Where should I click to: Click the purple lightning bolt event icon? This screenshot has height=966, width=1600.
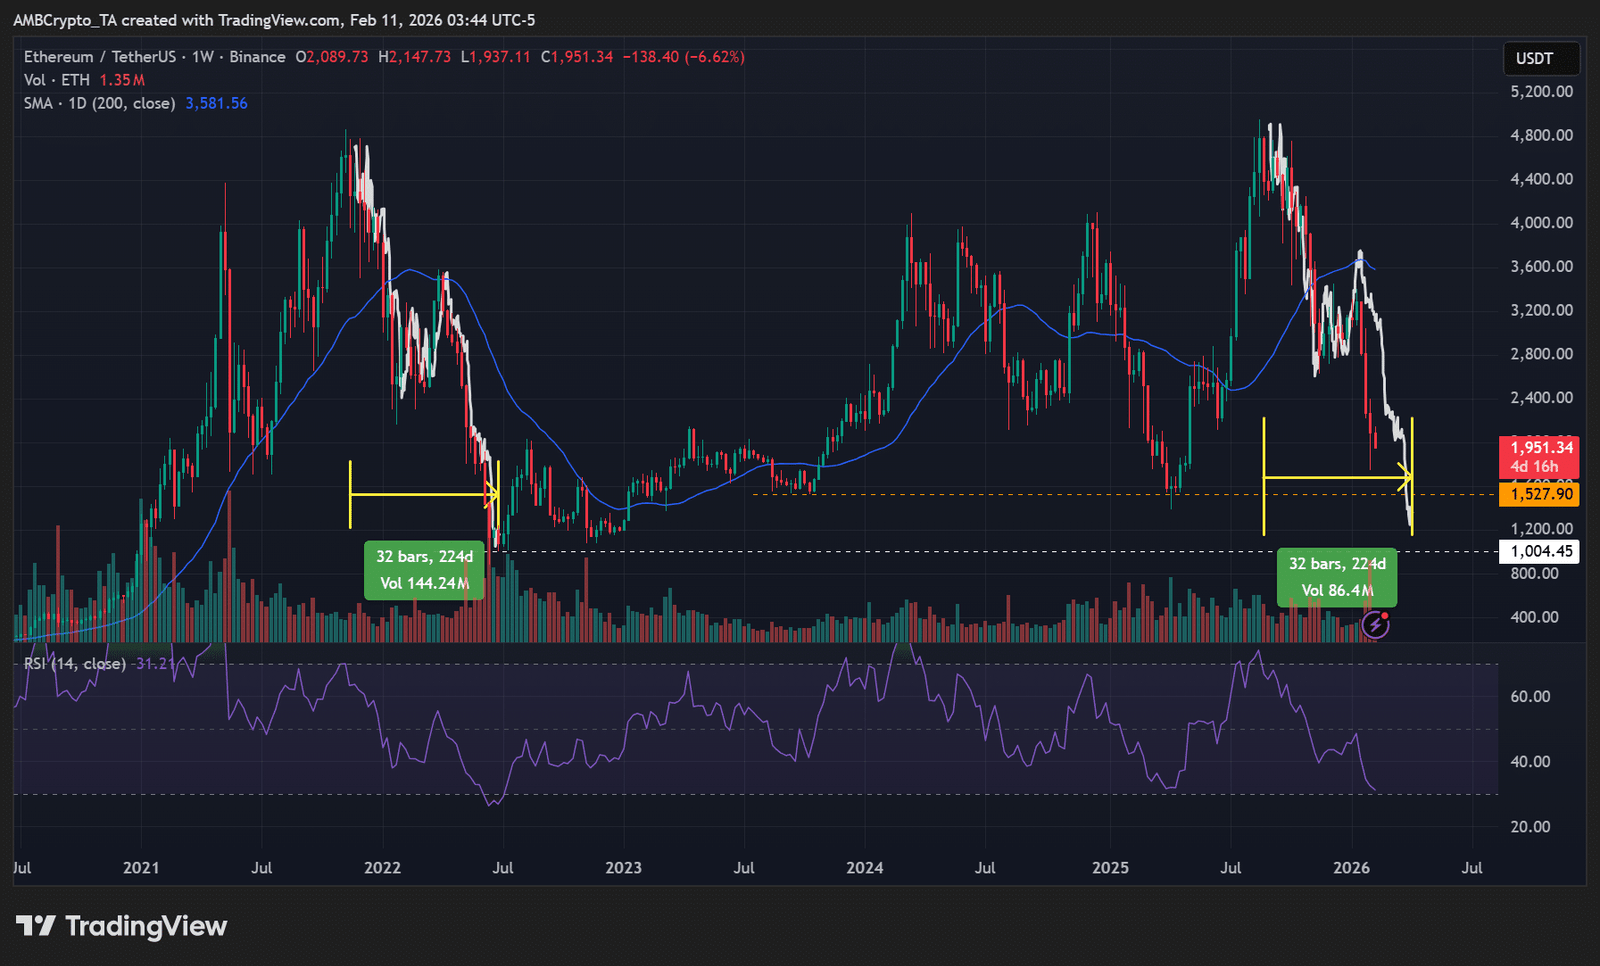(x=1376, y=625)
